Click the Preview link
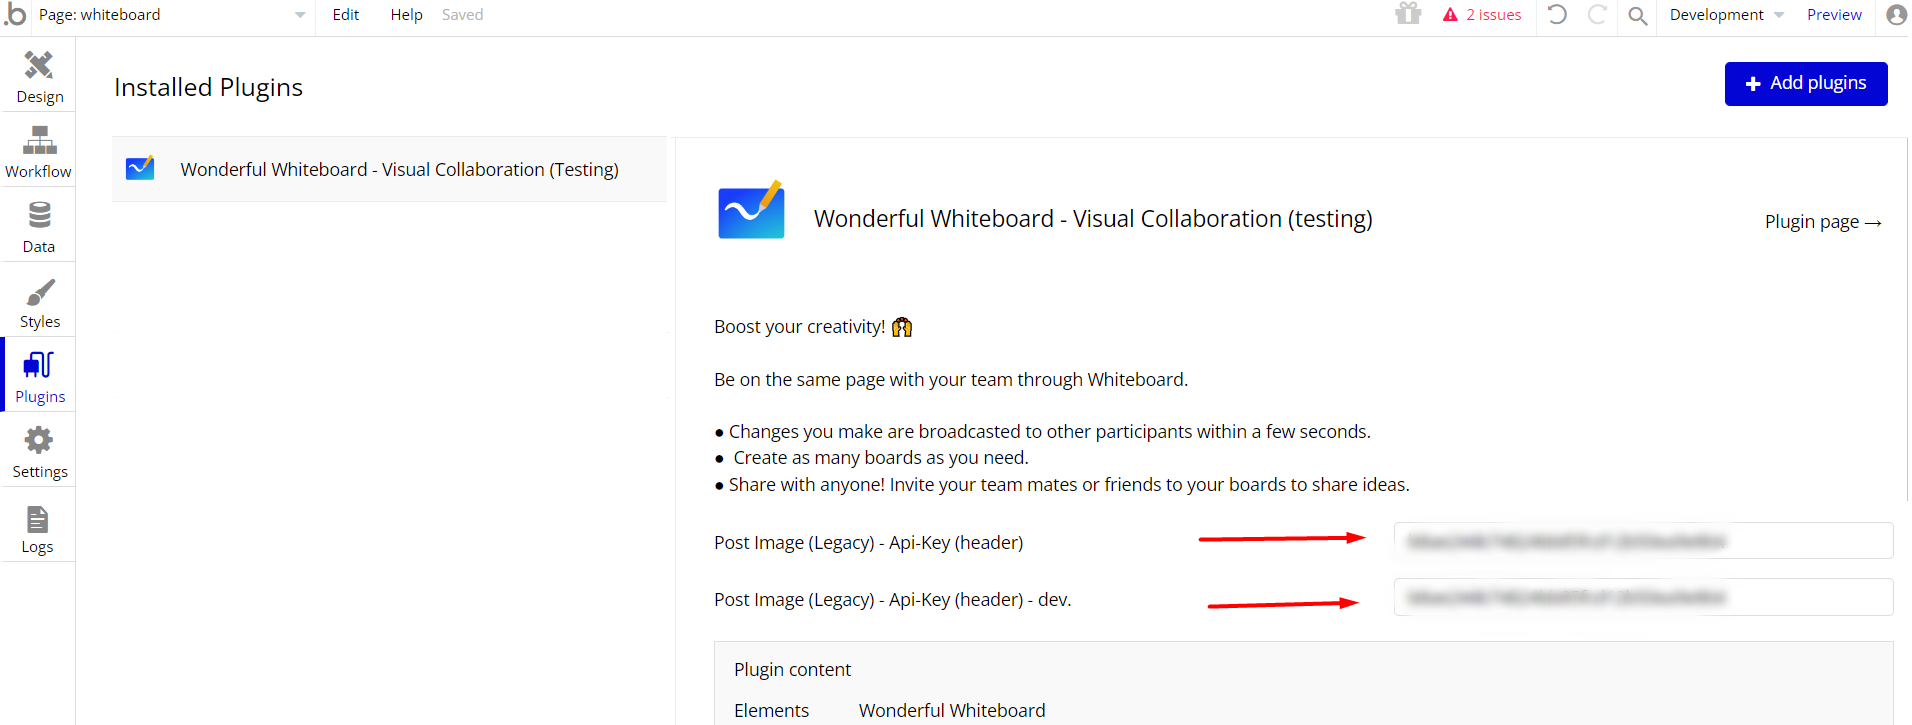Viewport: 1912px width, 725px height. pos(1834,15)
